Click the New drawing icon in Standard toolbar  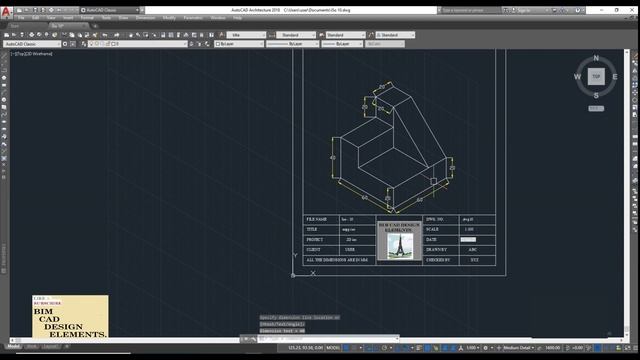(6, 35)
